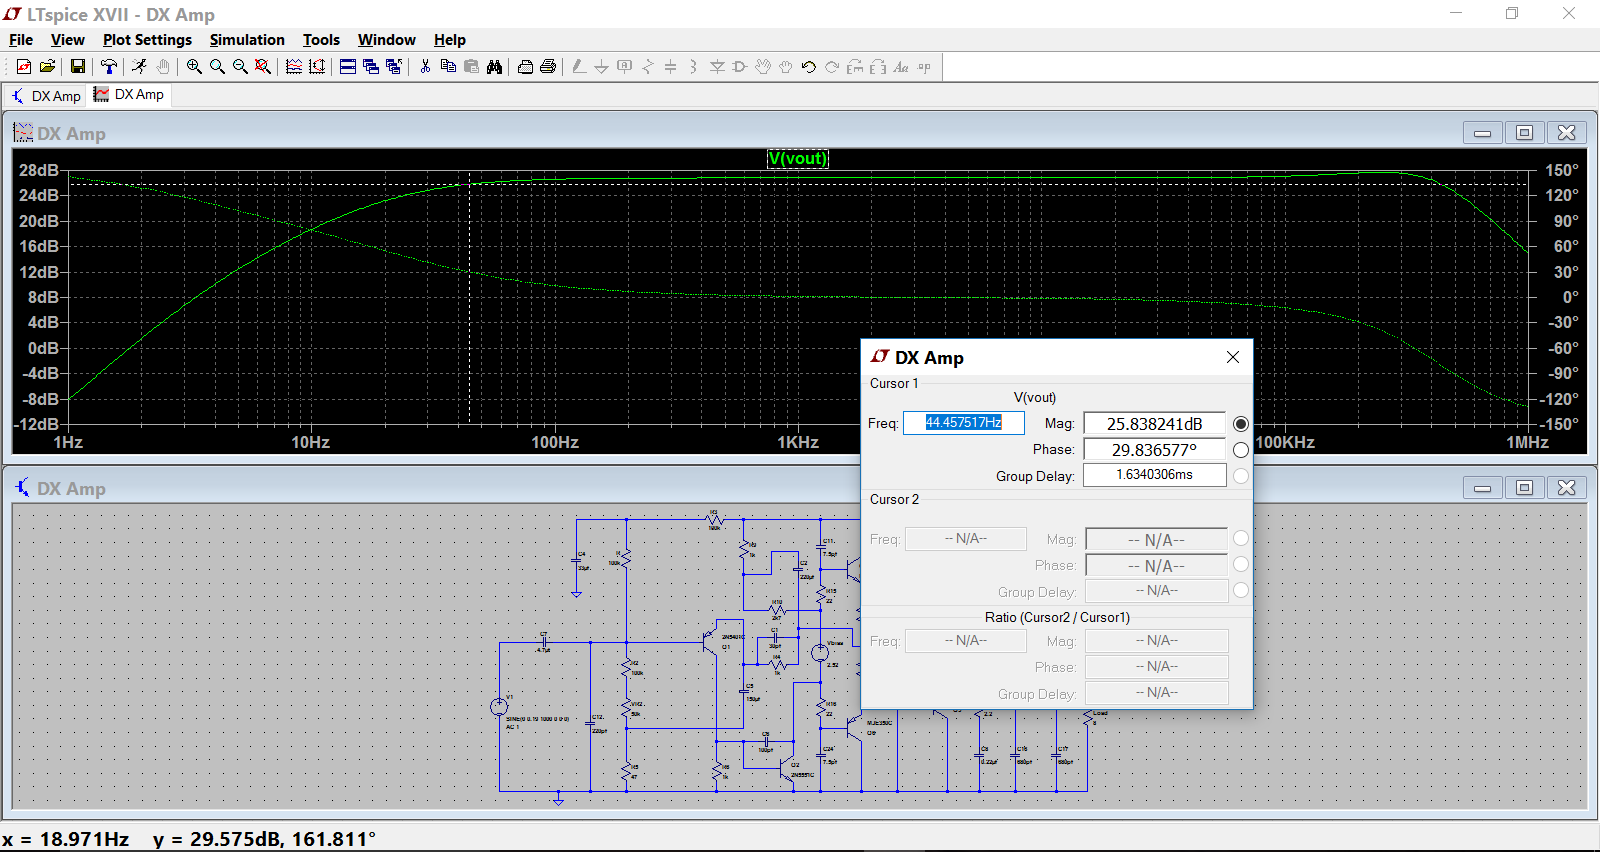Click the 150° right axis label
The width and height of the screenshot is (1600, 852).
(1562, 170)
